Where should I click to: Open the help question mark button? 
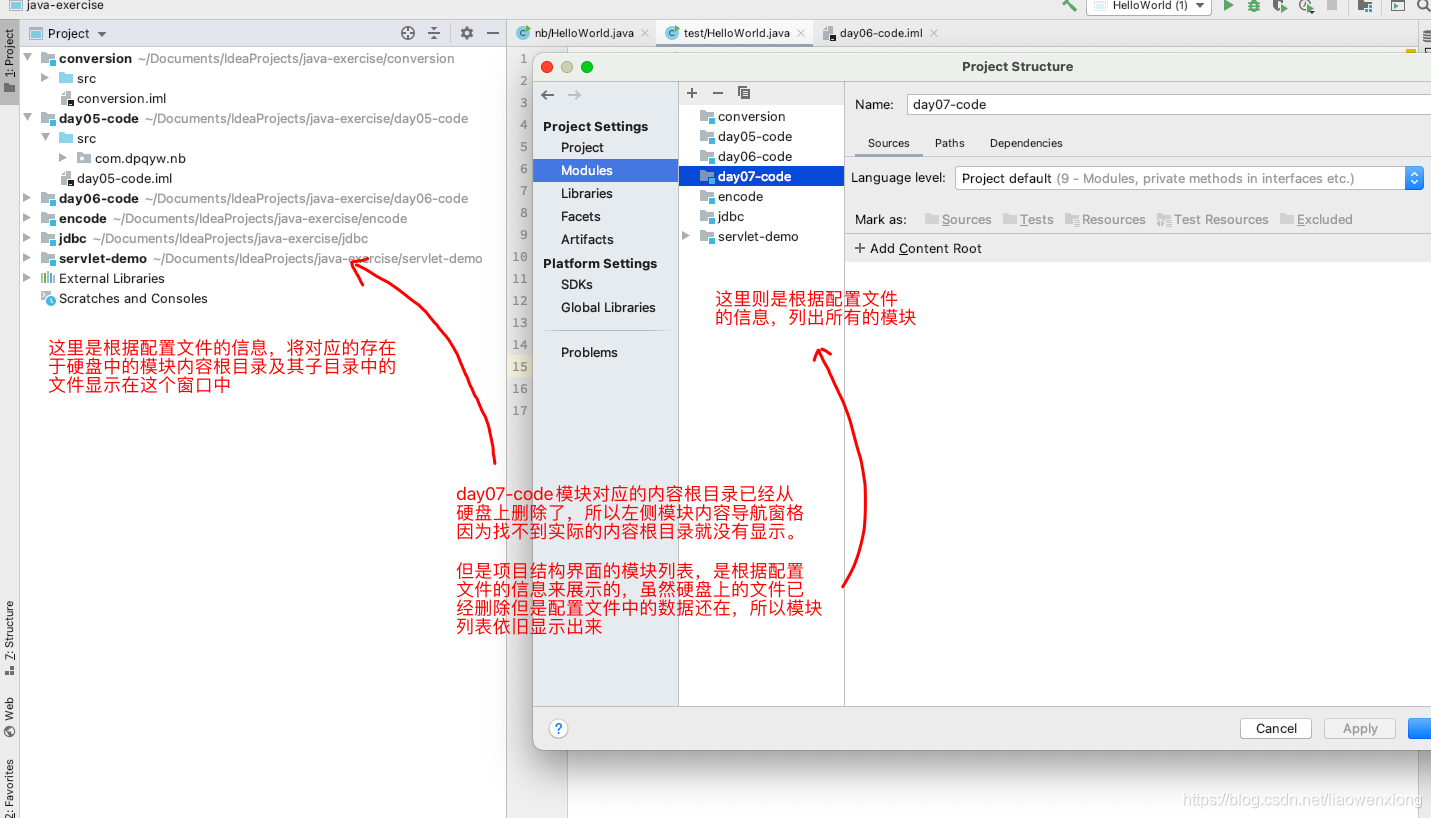(x=559, y=728)
